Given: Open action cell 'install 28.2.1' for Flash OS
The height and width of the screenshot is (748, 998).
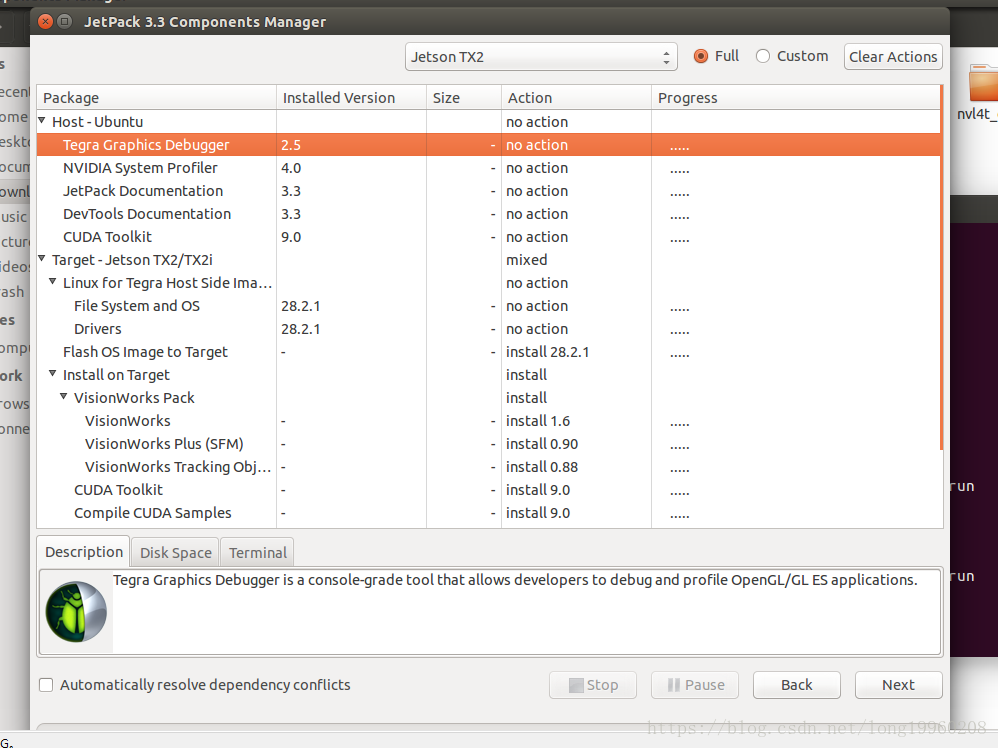Looking at the screenshot, I should (x=576, y=352).
